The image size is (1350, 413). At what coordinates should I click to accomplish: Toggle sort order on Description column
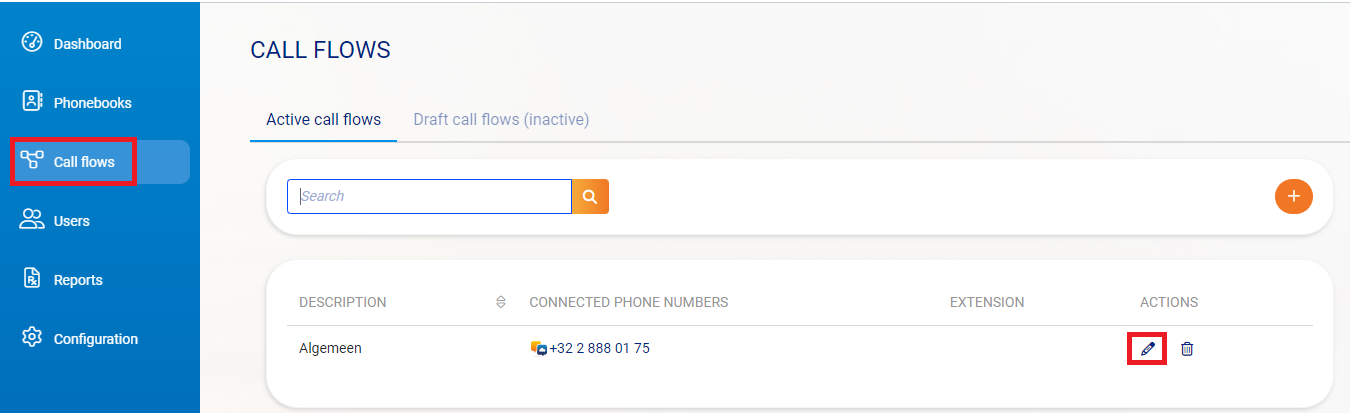coord(500,302)
